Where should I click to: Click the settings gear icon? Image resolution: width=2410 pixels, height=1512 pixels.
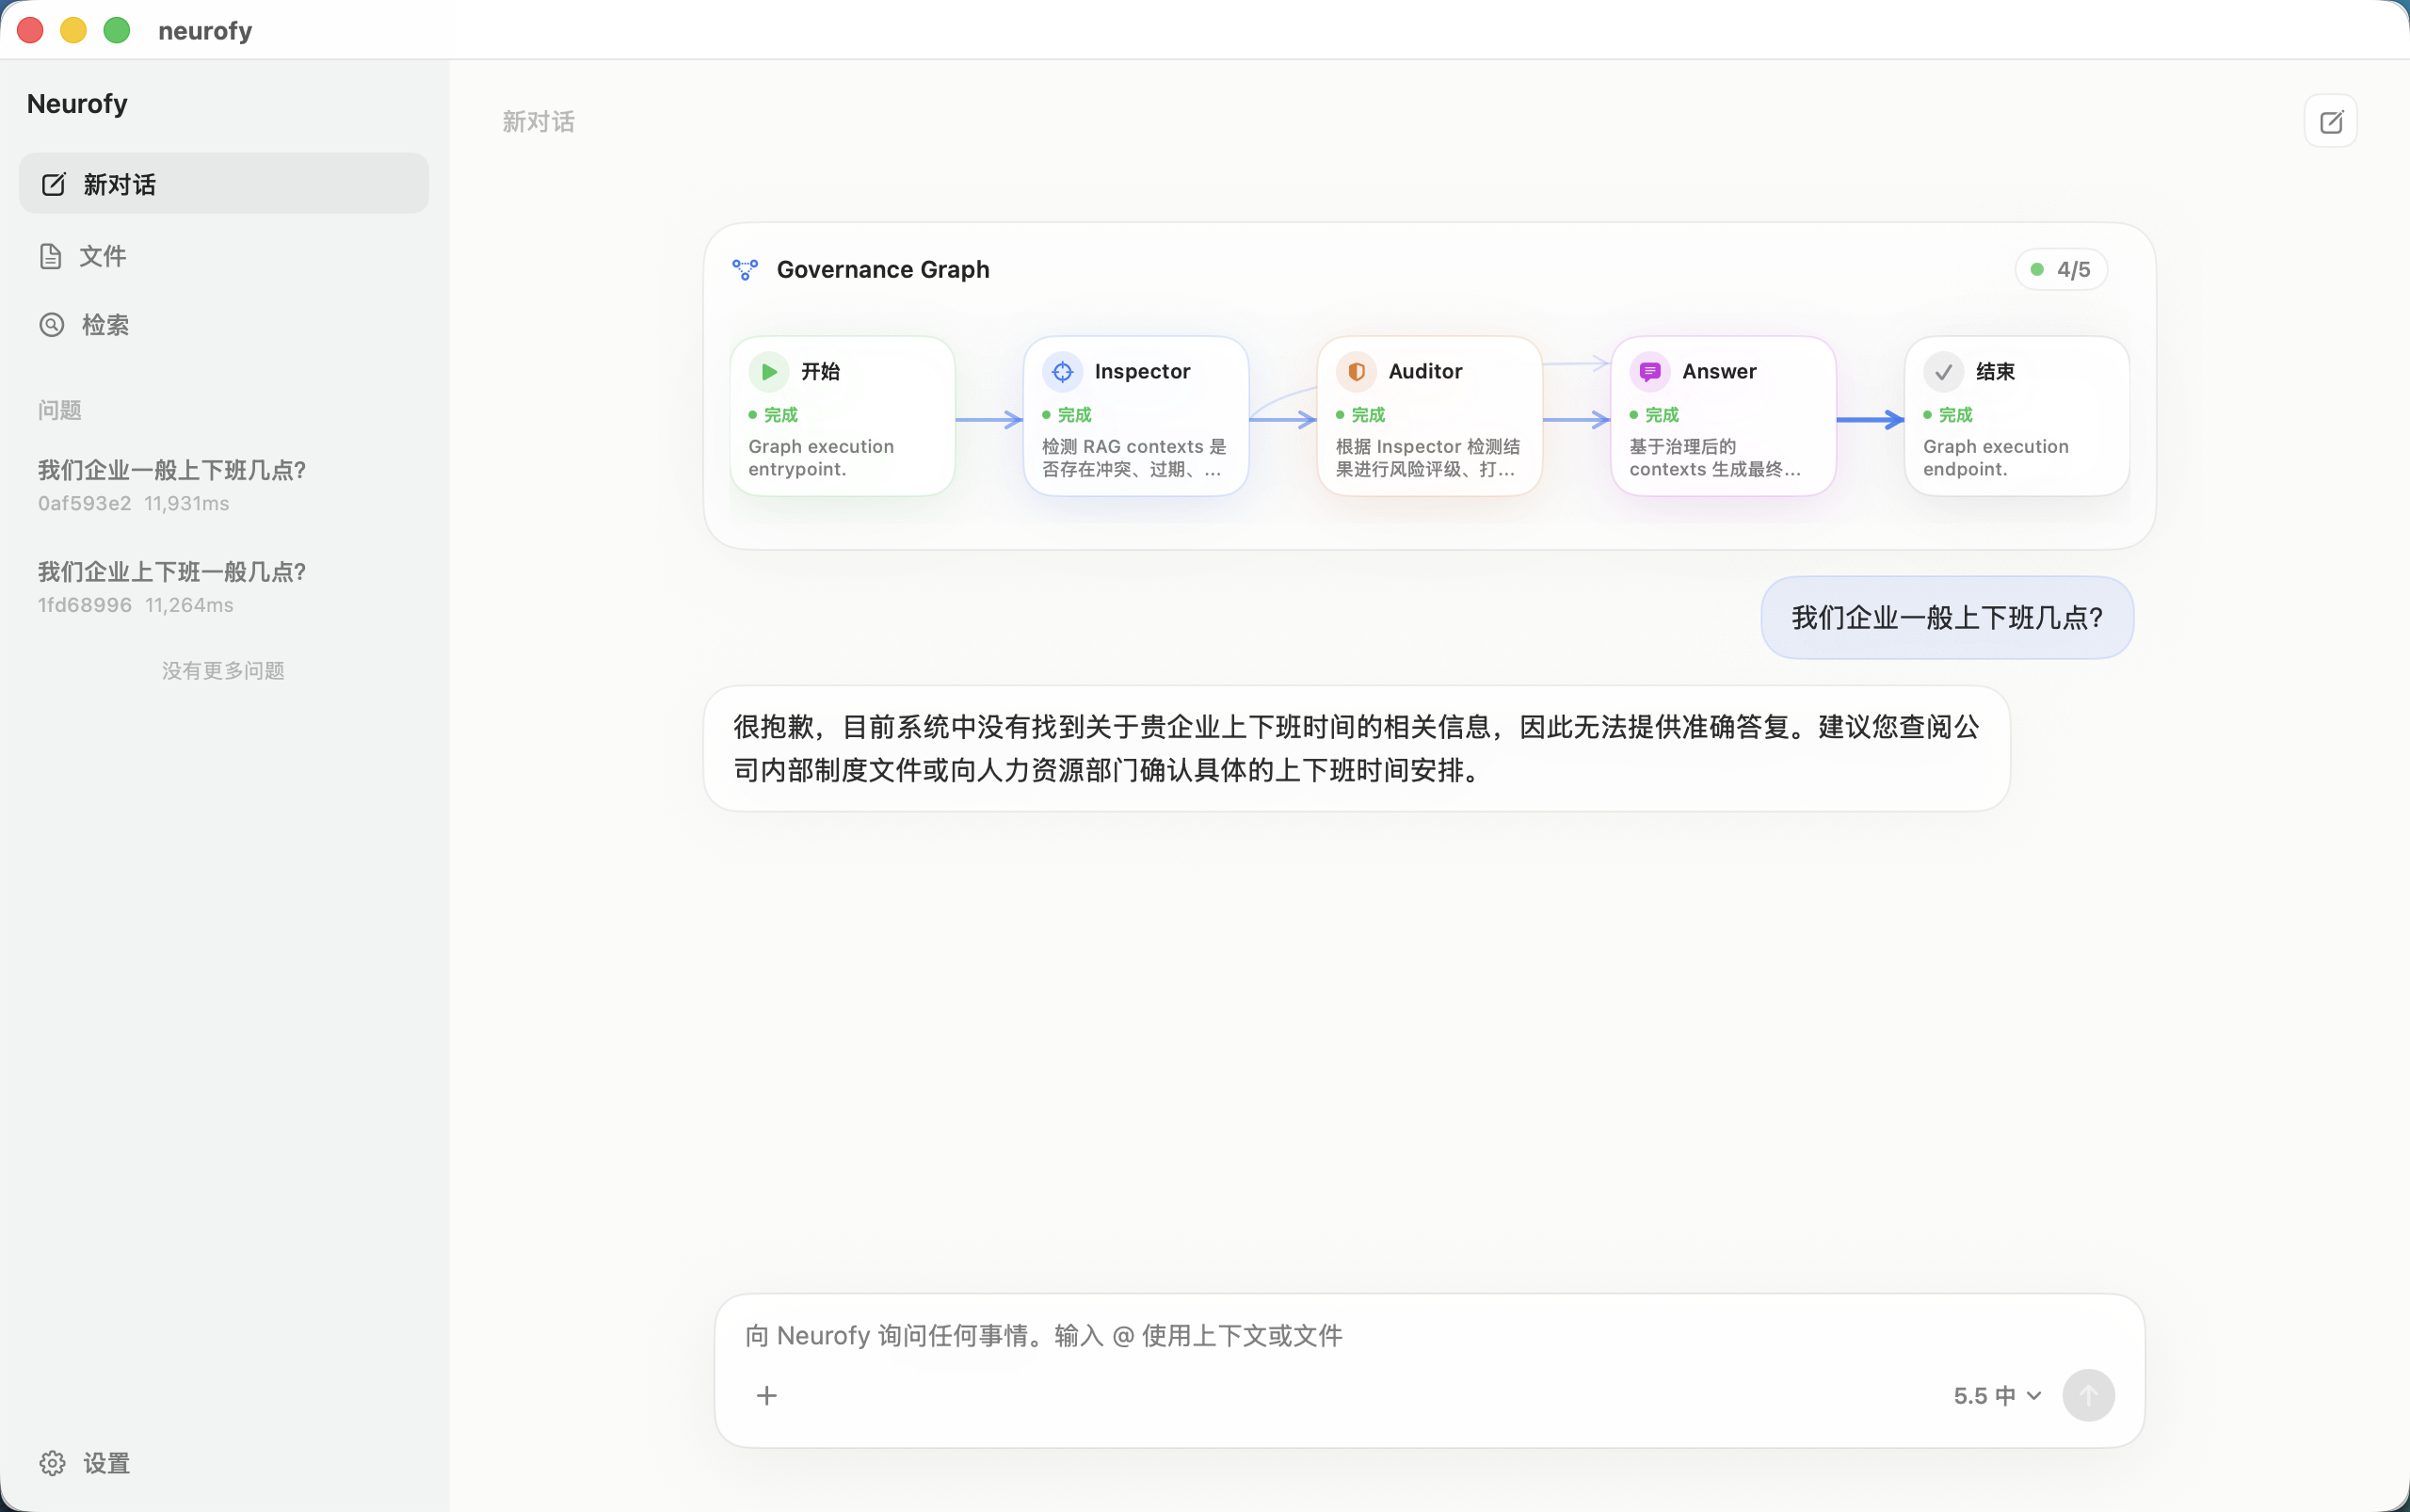click(52, 1463)
